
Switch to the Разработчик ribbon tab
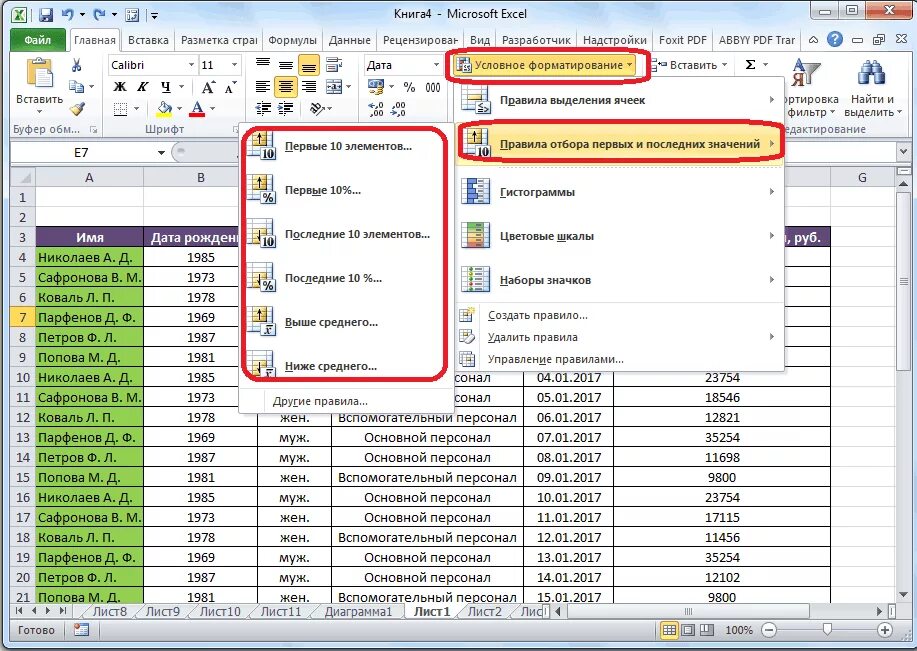(x=536, y=40)
